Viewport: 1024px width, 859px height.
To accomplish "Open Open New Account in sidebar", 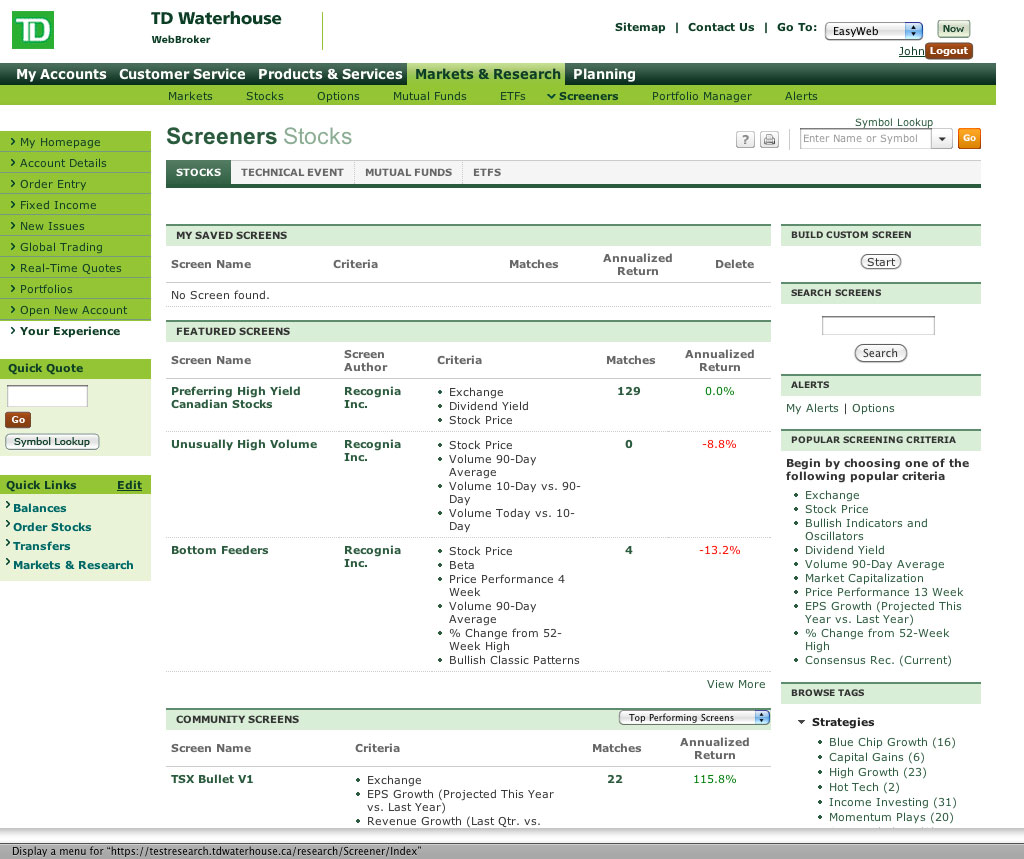I will (75, 309).
